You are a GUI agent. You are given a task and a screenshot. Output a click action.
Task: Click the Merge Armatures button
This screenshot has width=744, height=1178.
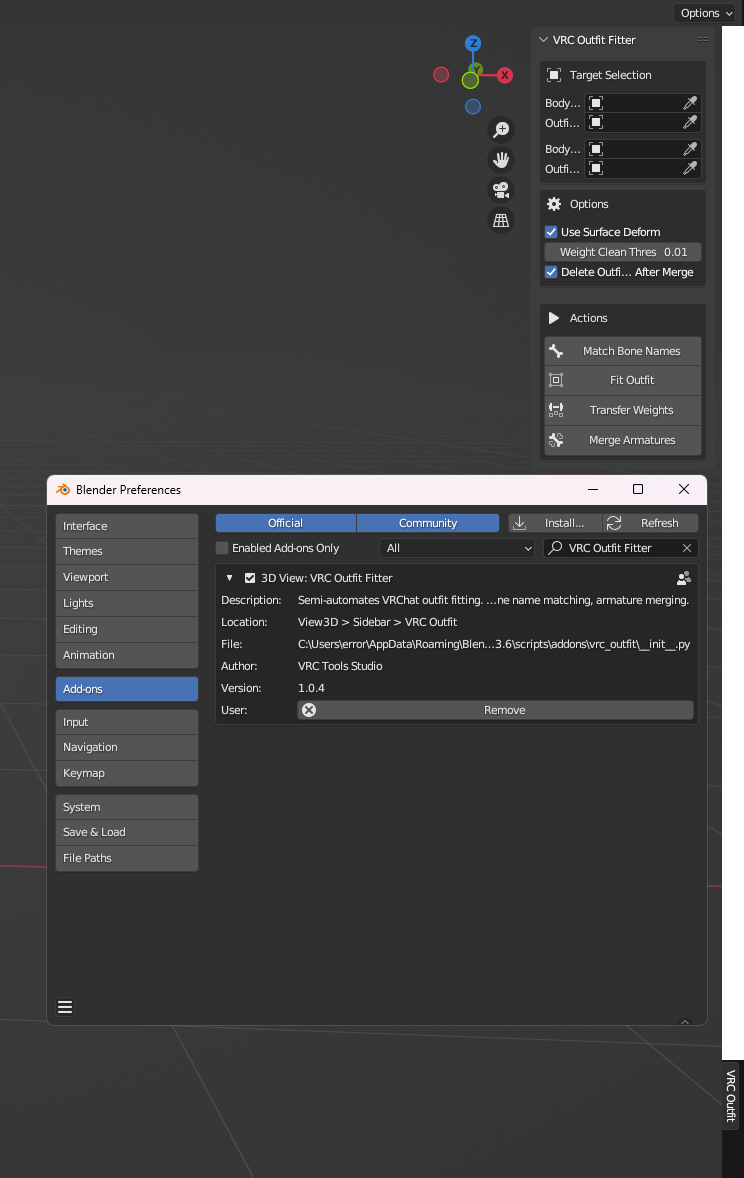click(623, 440)
